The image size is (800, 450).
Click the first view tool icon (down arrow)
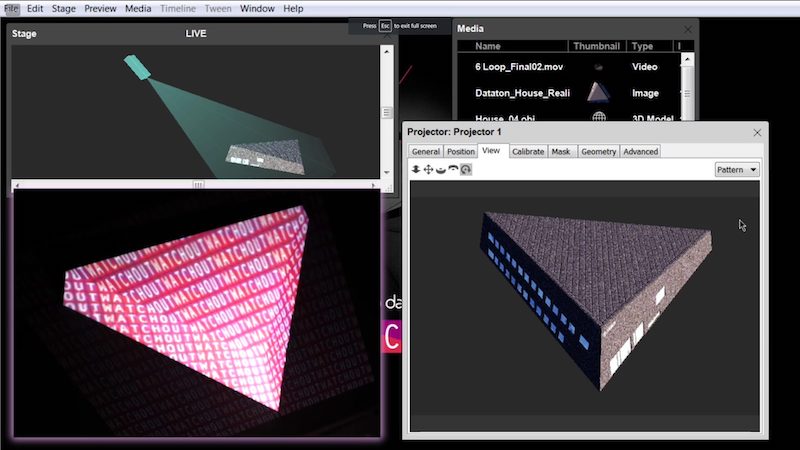[x=416, y=170]
